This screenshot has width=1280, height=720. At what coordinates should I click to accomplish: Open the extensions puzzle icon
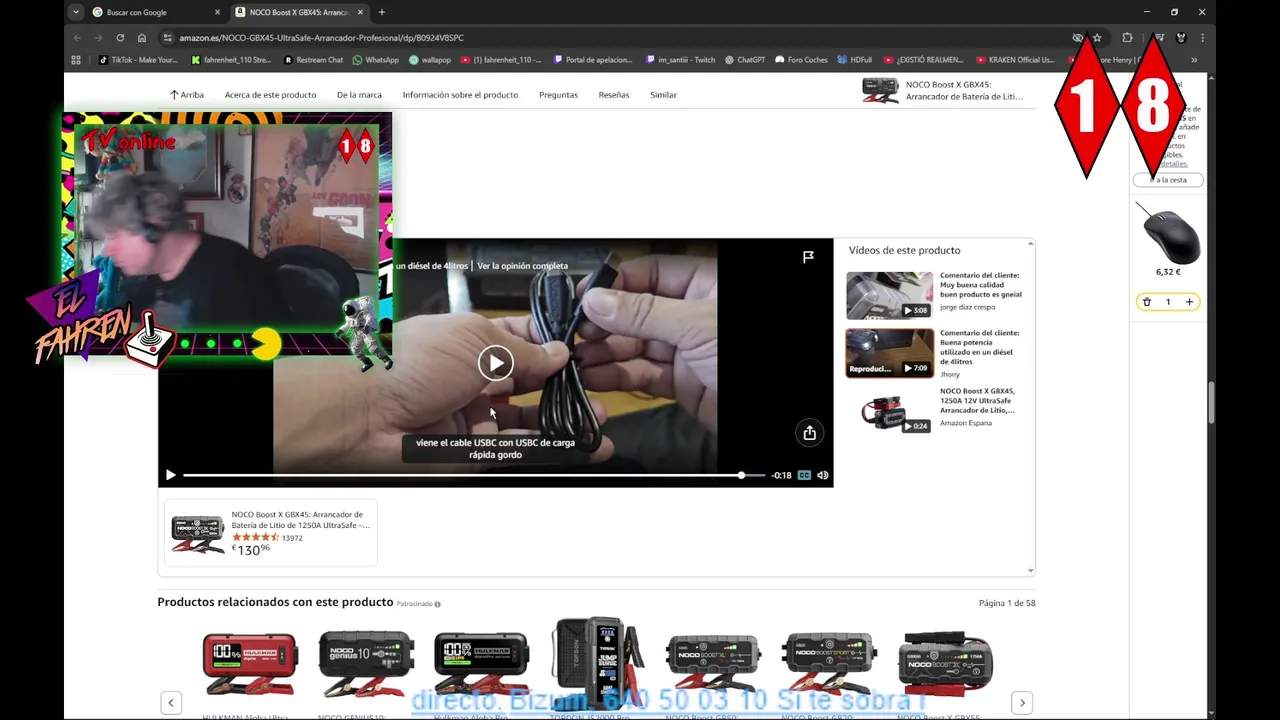coord(1127,37)
